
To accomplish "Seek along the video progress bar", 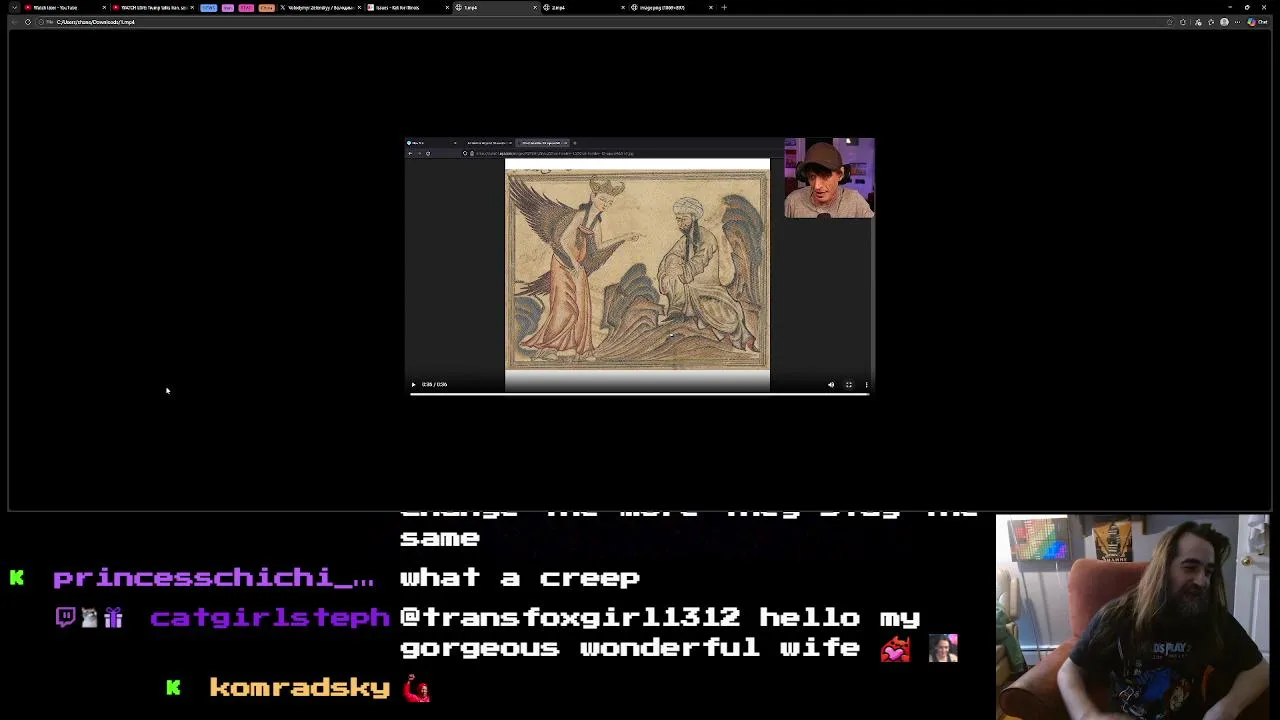I will (x=640, y=394).
